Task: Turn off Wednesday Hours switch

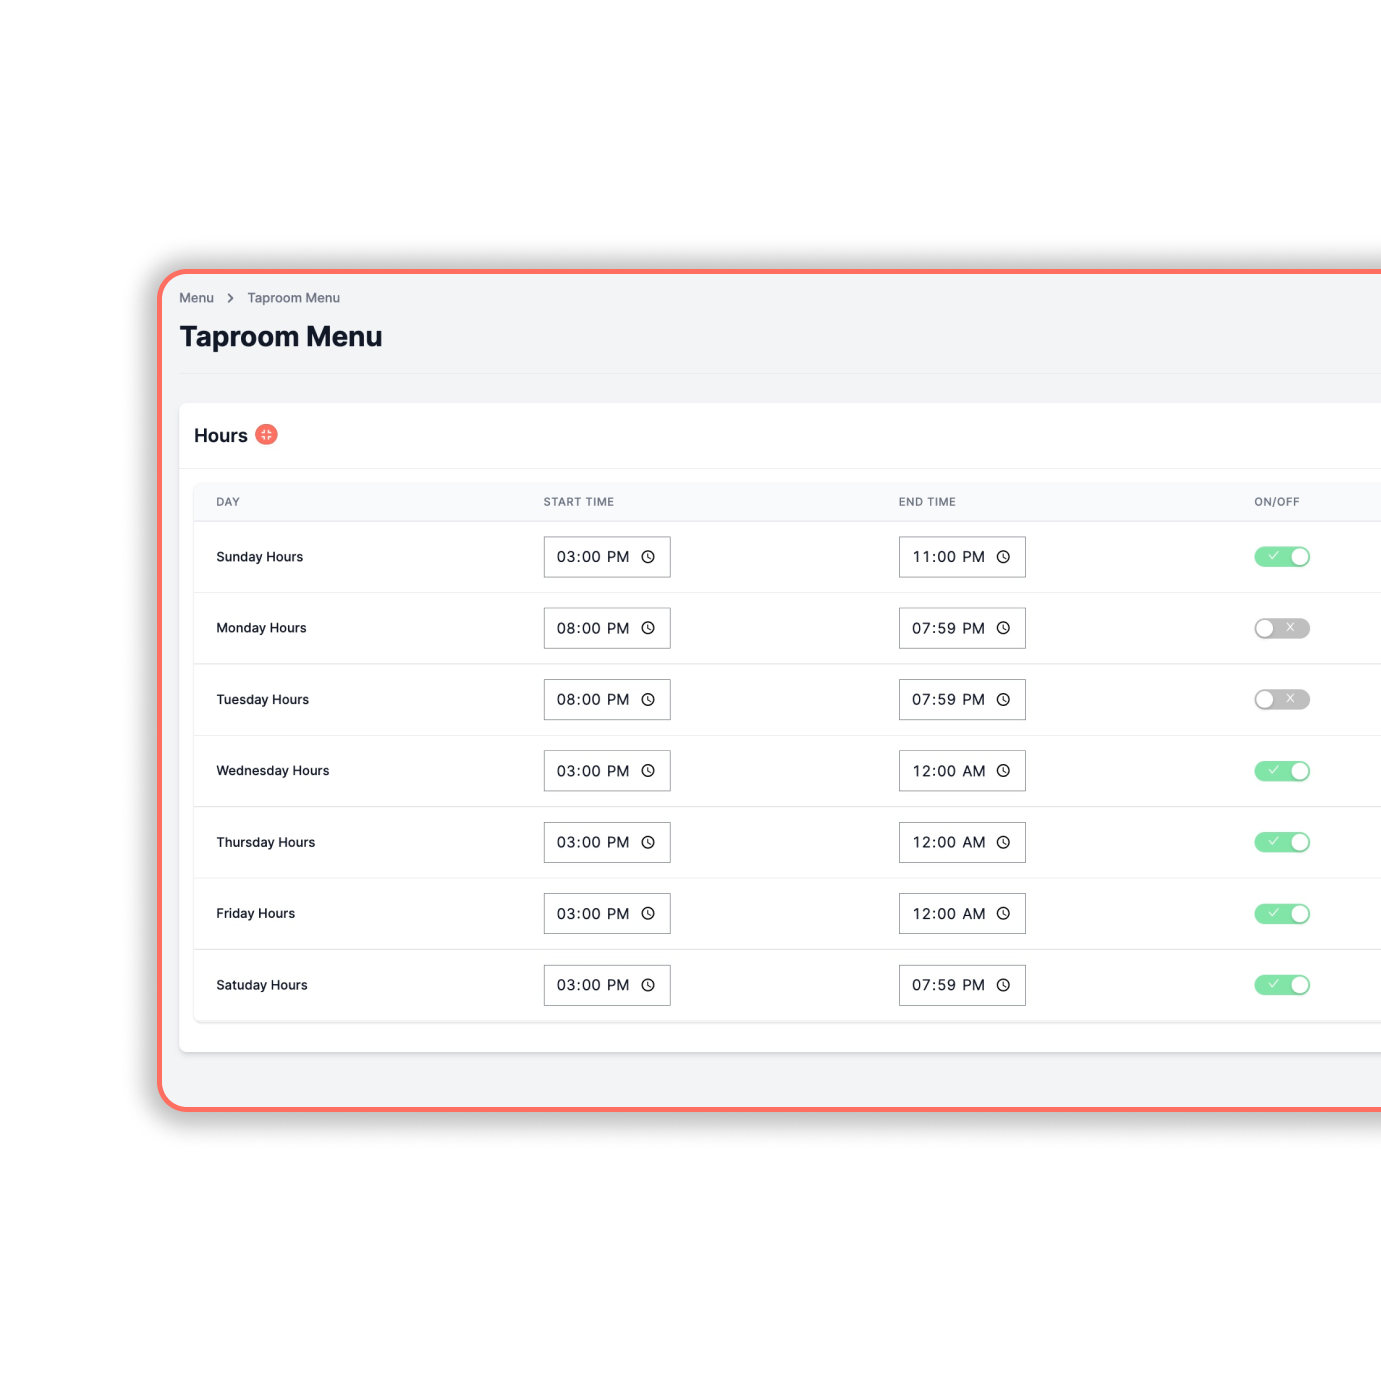Action: 1281,771
